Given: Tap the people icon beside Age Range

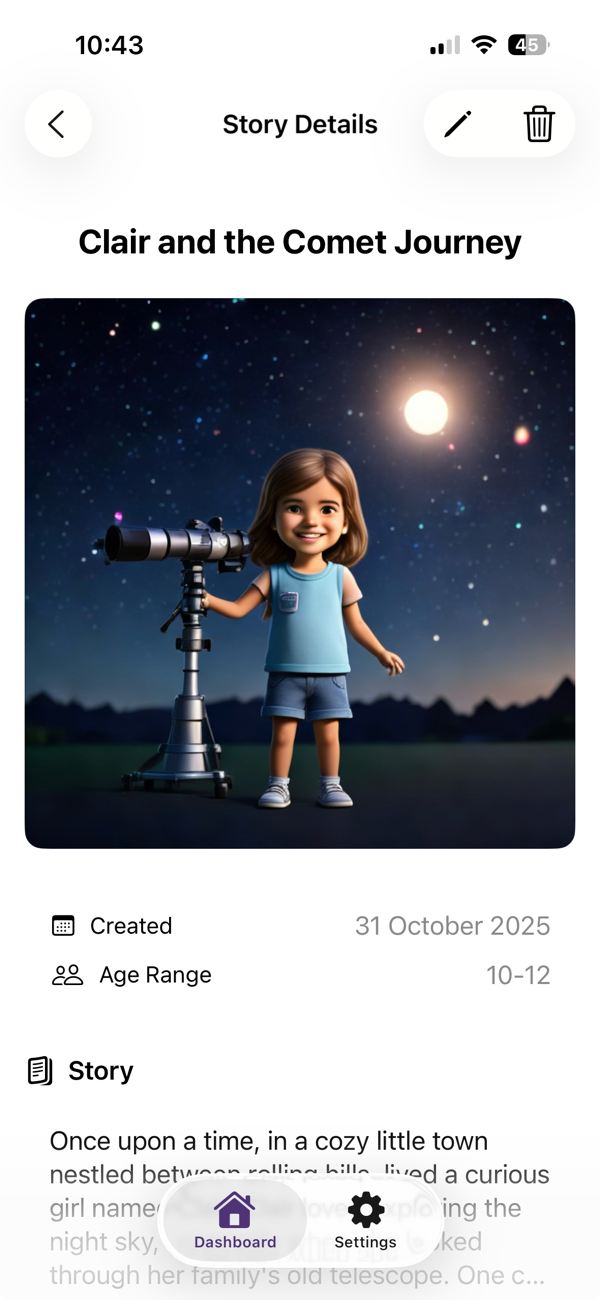Looking at the screenshot, I should point(67,975).
